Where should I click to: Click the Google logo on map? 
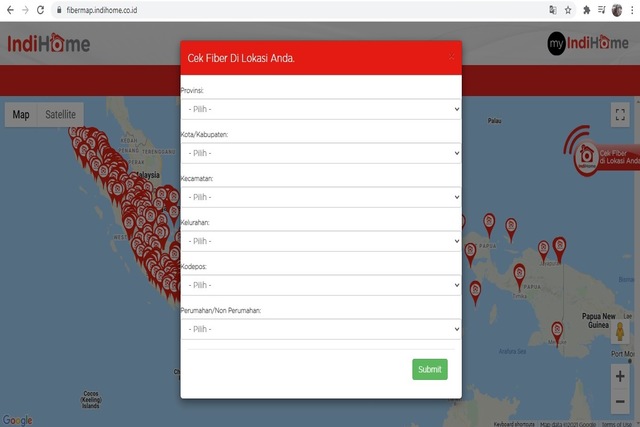(x=18, y=420)
